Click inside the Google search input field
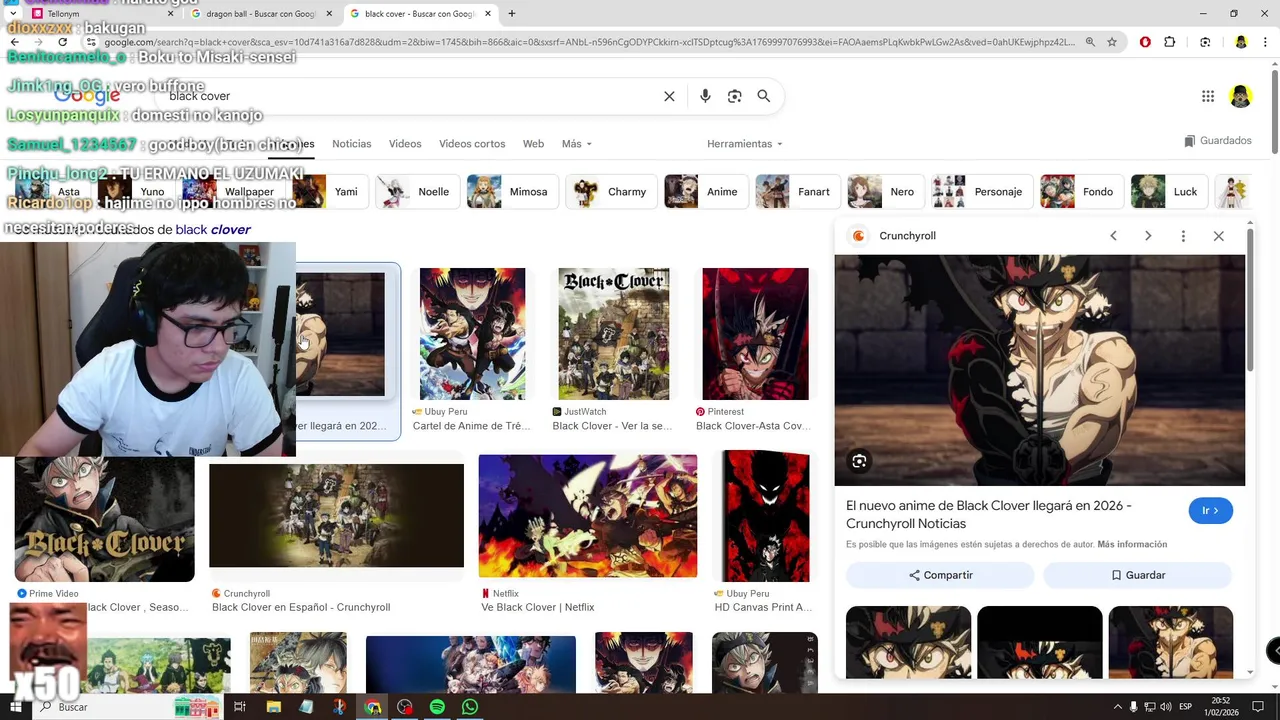 pyautogui.click(x=410, y=96)
